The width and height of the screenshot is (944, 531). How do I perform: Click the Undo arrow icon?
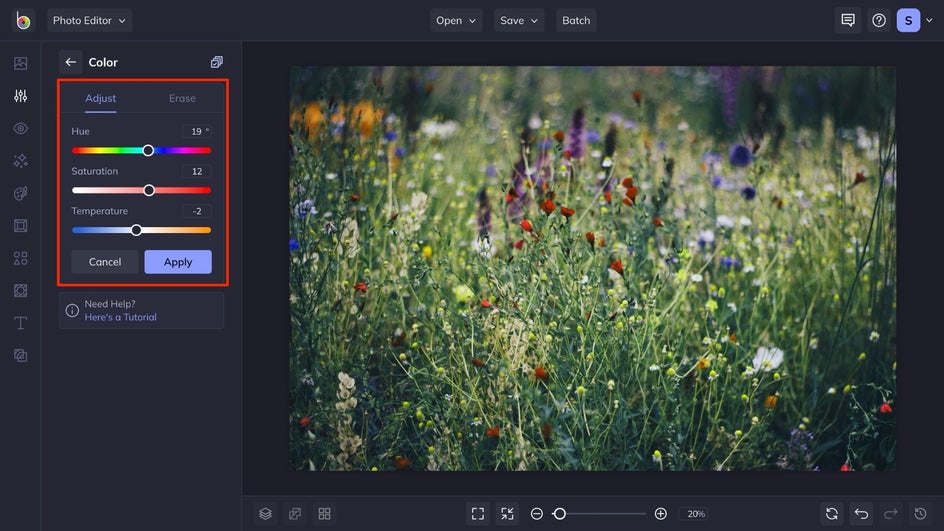point(861,513)
